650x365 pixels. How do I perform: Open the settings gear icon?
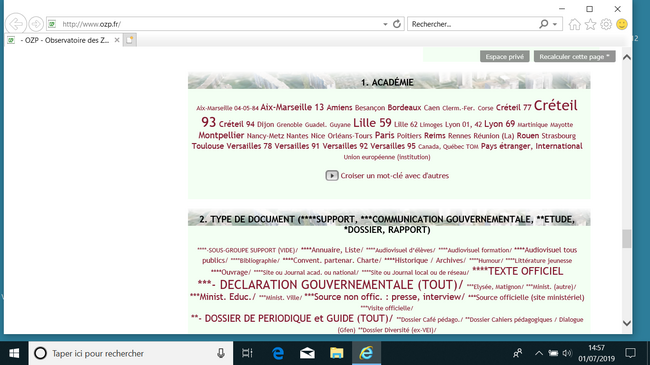(x=606, y=24)
